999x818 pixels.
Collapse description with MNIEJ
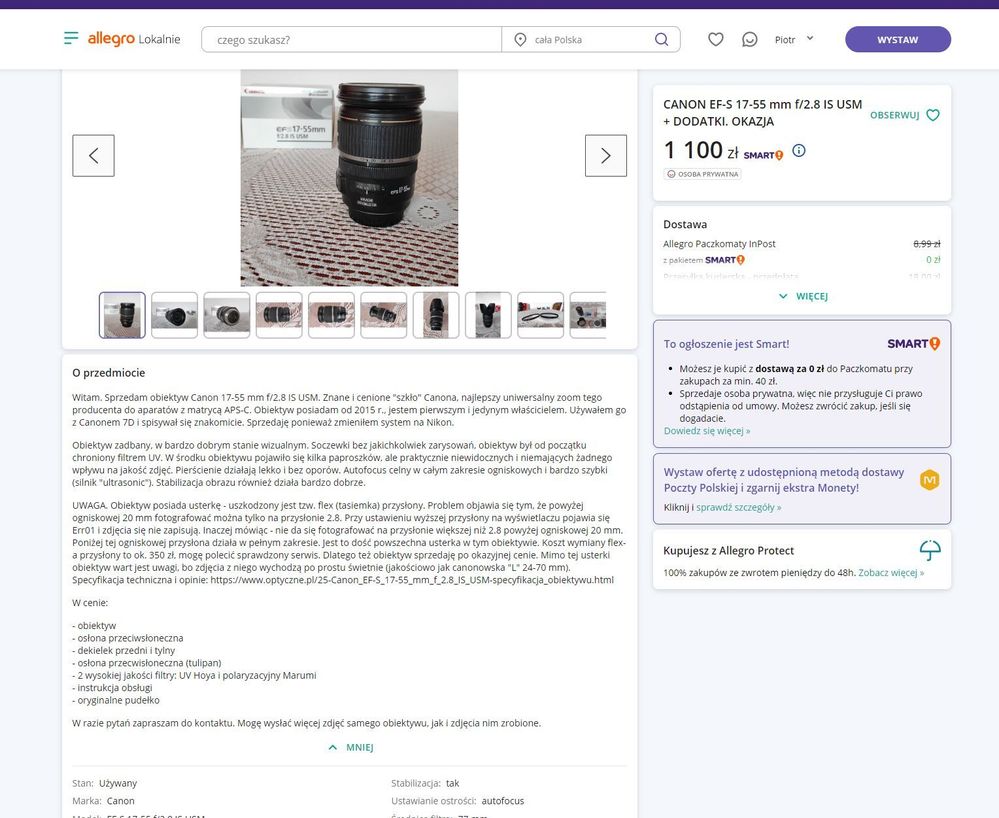pos(350,747)
